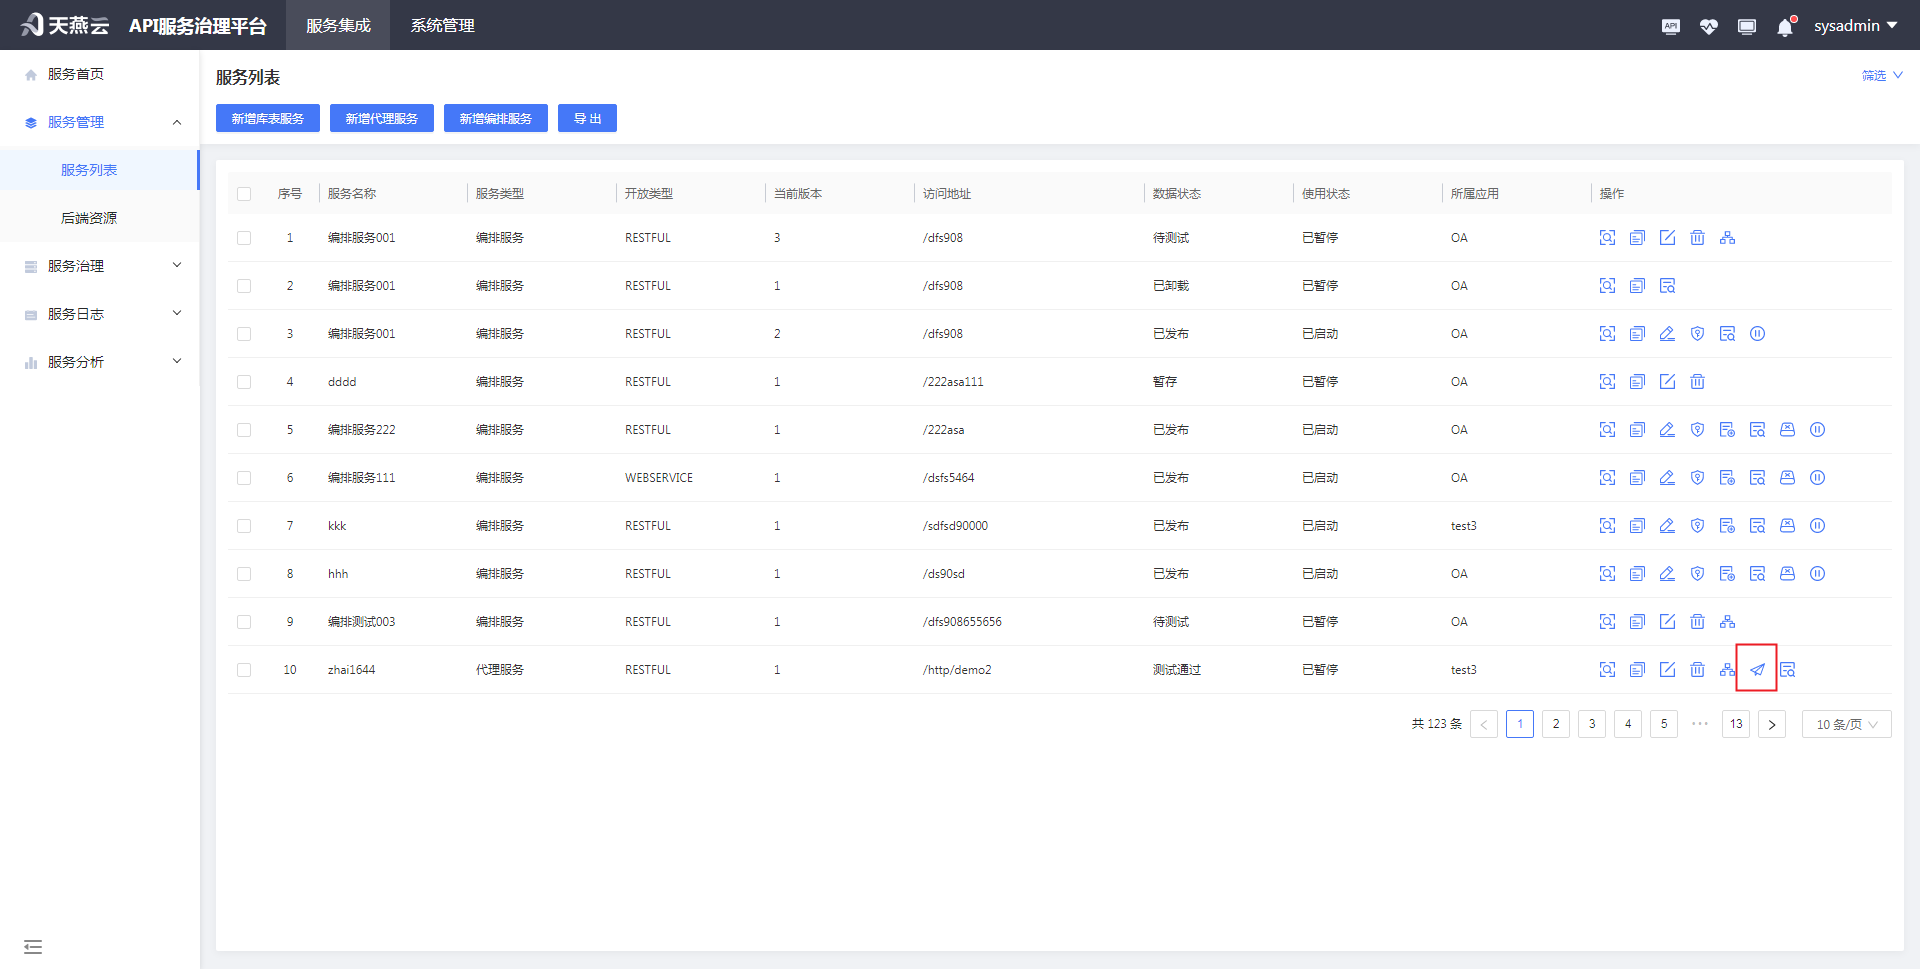This screenshot has height=969, width=1920.
Task: Open the notification bell in top bar
Action: (1785, 27)
